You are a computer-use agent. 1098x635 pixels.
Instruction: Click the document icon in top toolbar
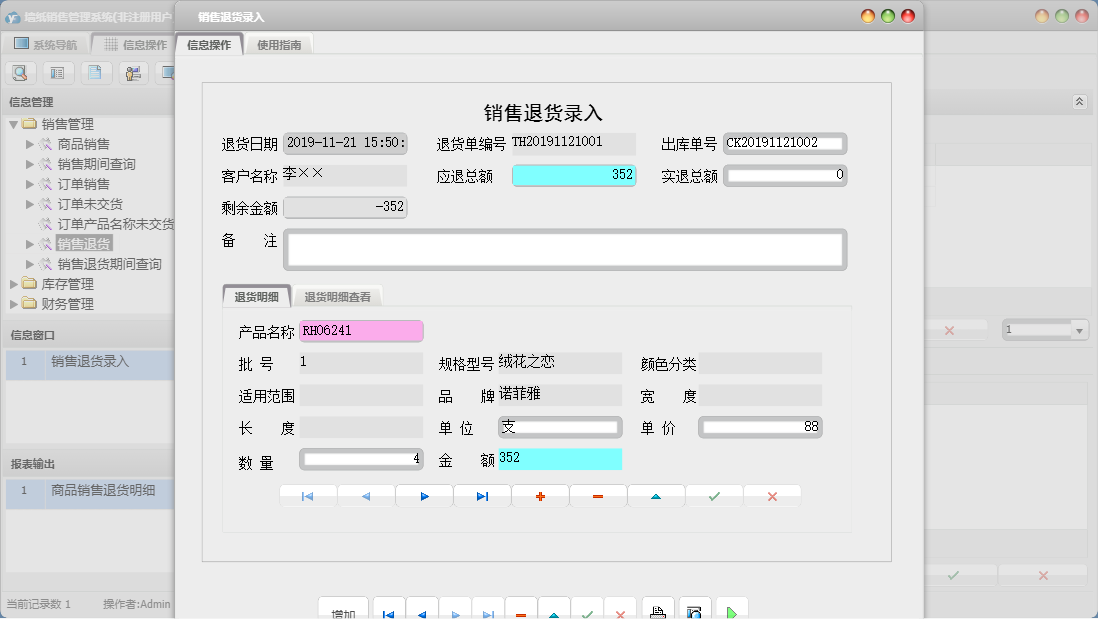[x=96, y=72]
